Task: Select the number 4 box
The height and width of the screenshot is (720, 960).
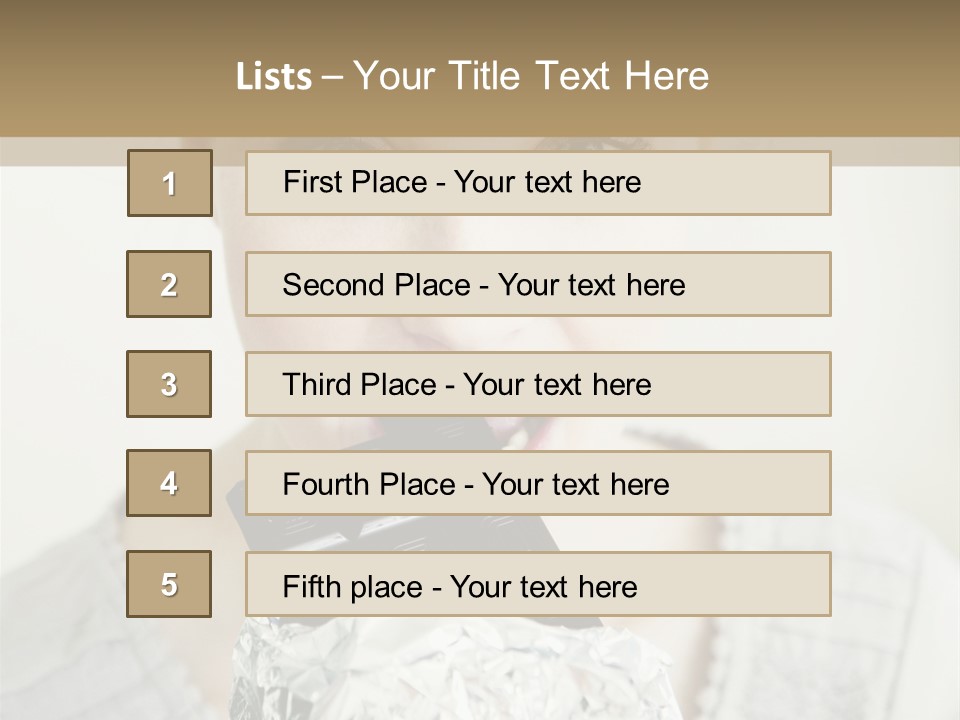Action: click(x=169, y=483)
